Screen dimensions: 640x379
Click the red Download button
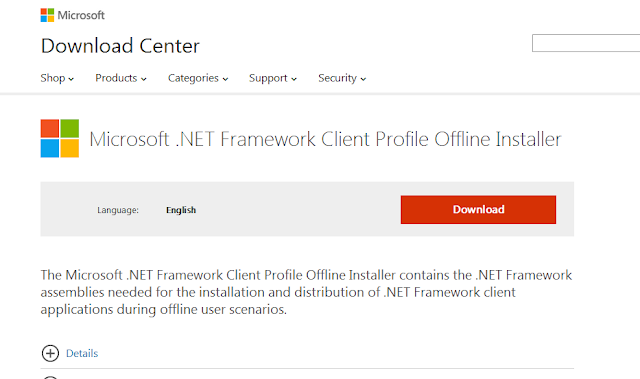(x=478, y=210)
